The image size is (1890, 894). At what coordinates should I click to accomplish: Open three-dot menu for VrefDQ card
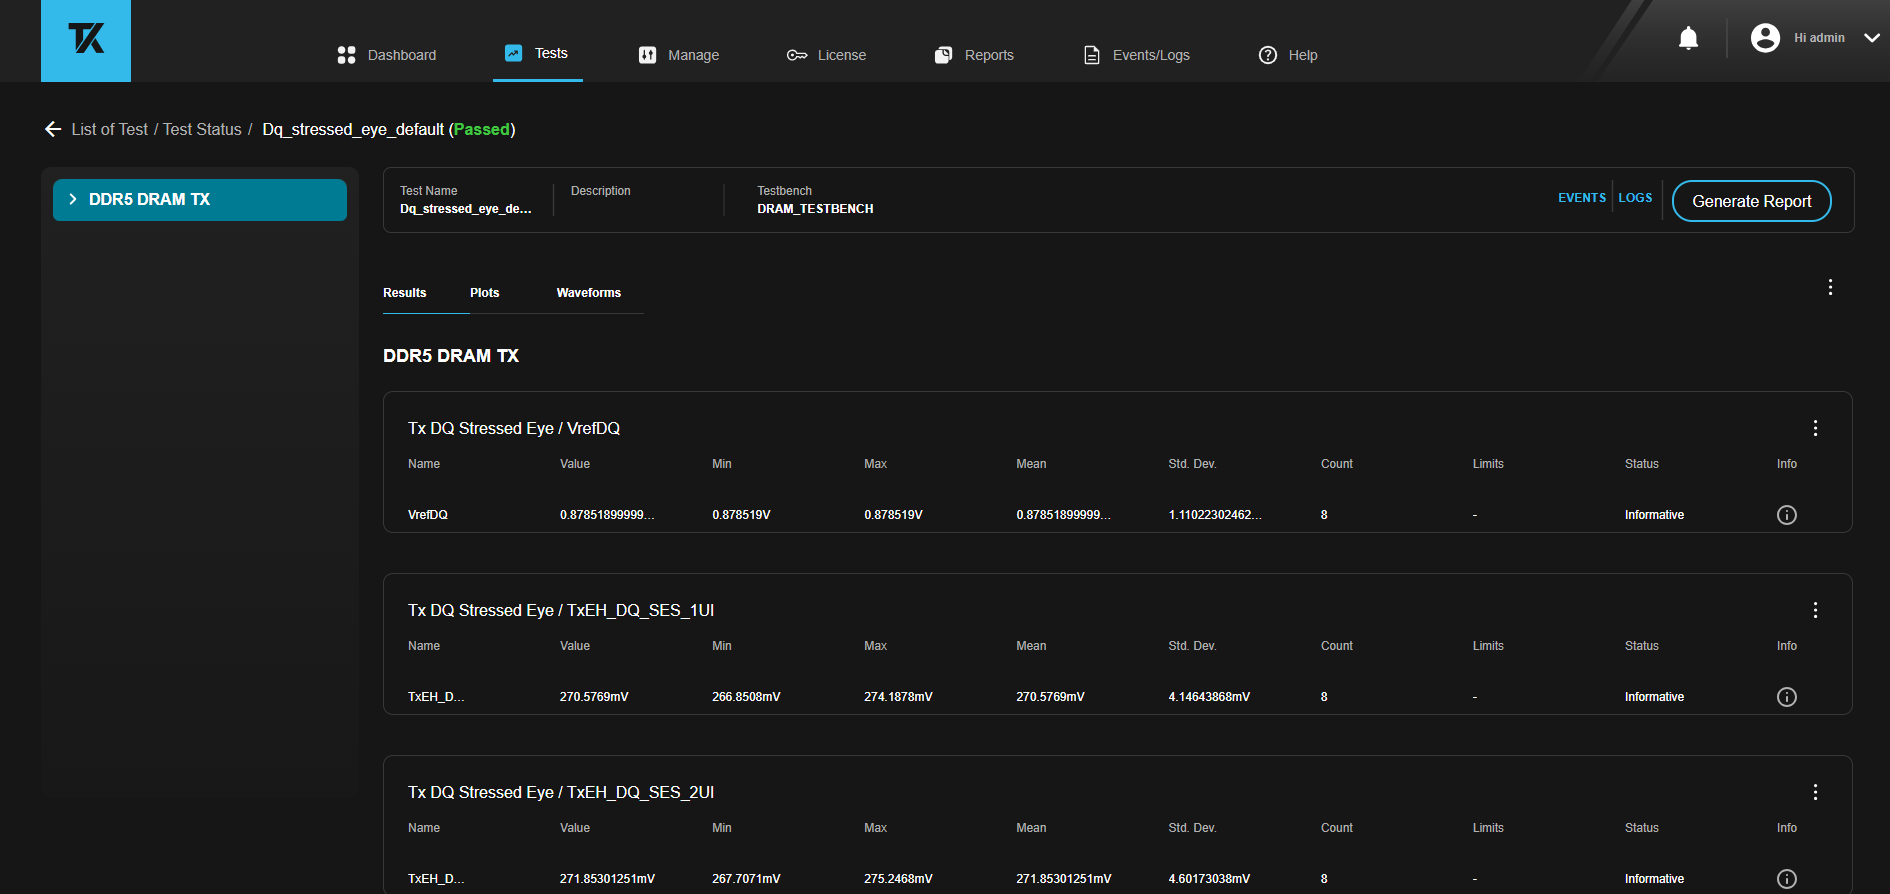pyautogui.click(x=1815, y=428)
